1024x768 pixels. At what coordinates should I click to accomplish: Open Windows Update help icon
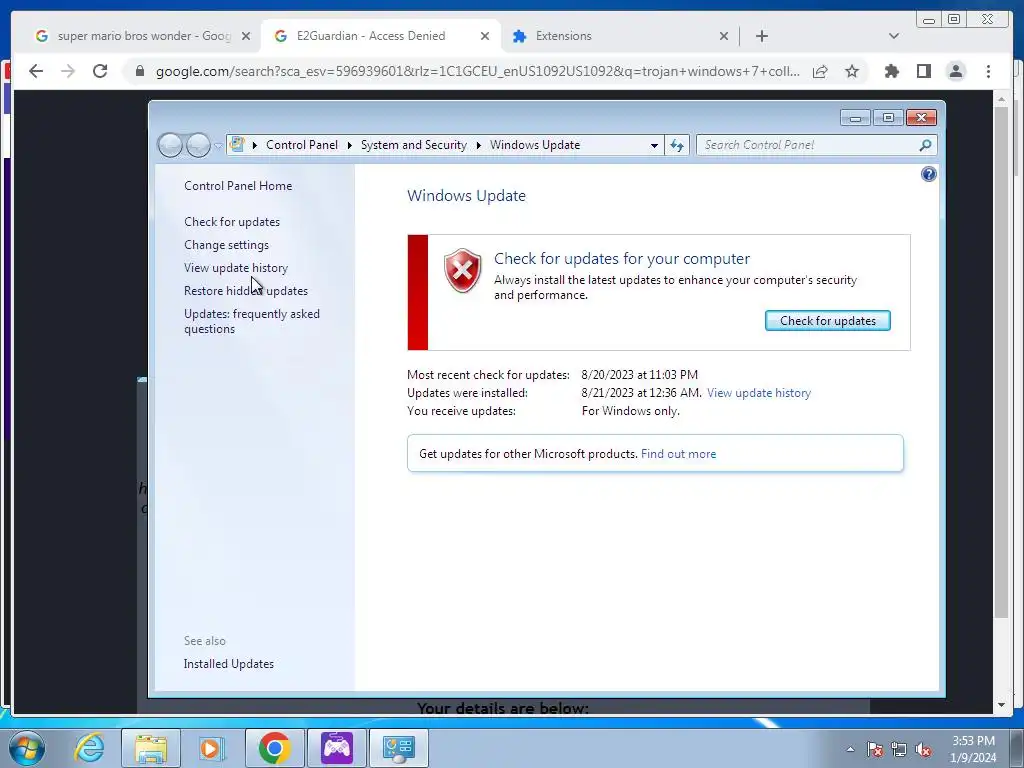928,174
